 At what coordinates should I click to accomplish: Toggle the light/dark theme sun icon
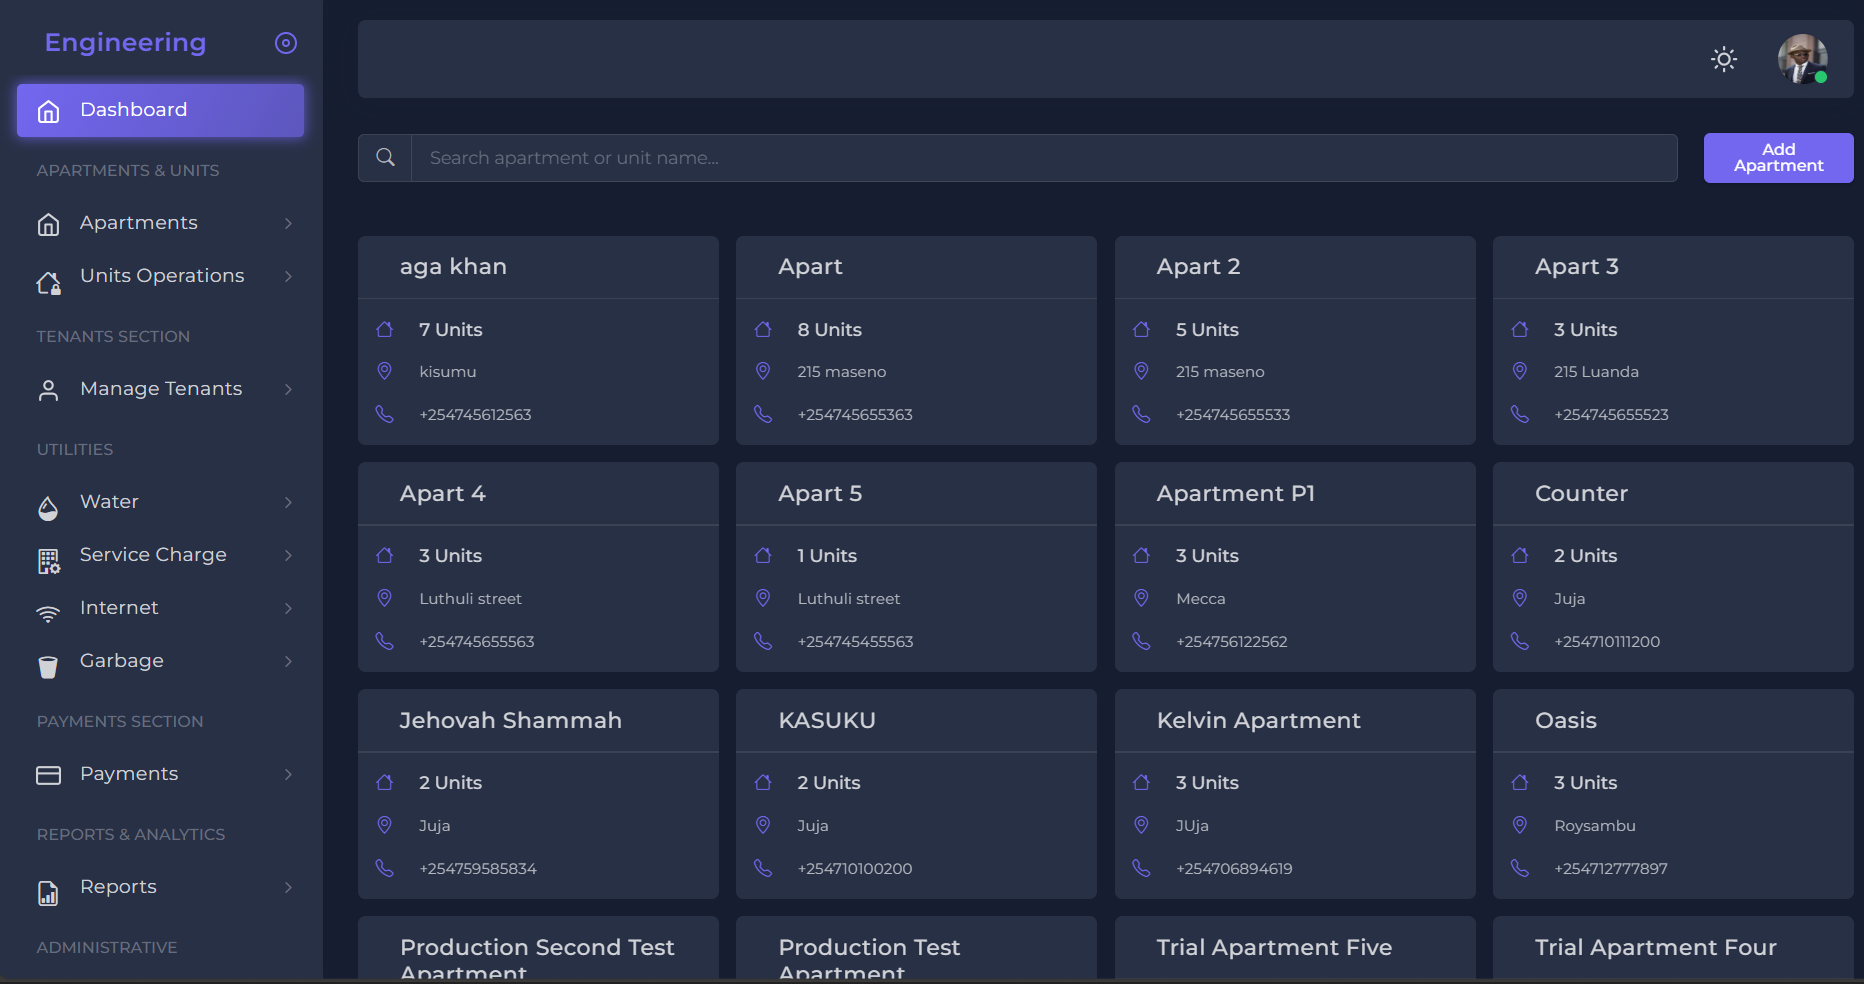click(1723, 59)
